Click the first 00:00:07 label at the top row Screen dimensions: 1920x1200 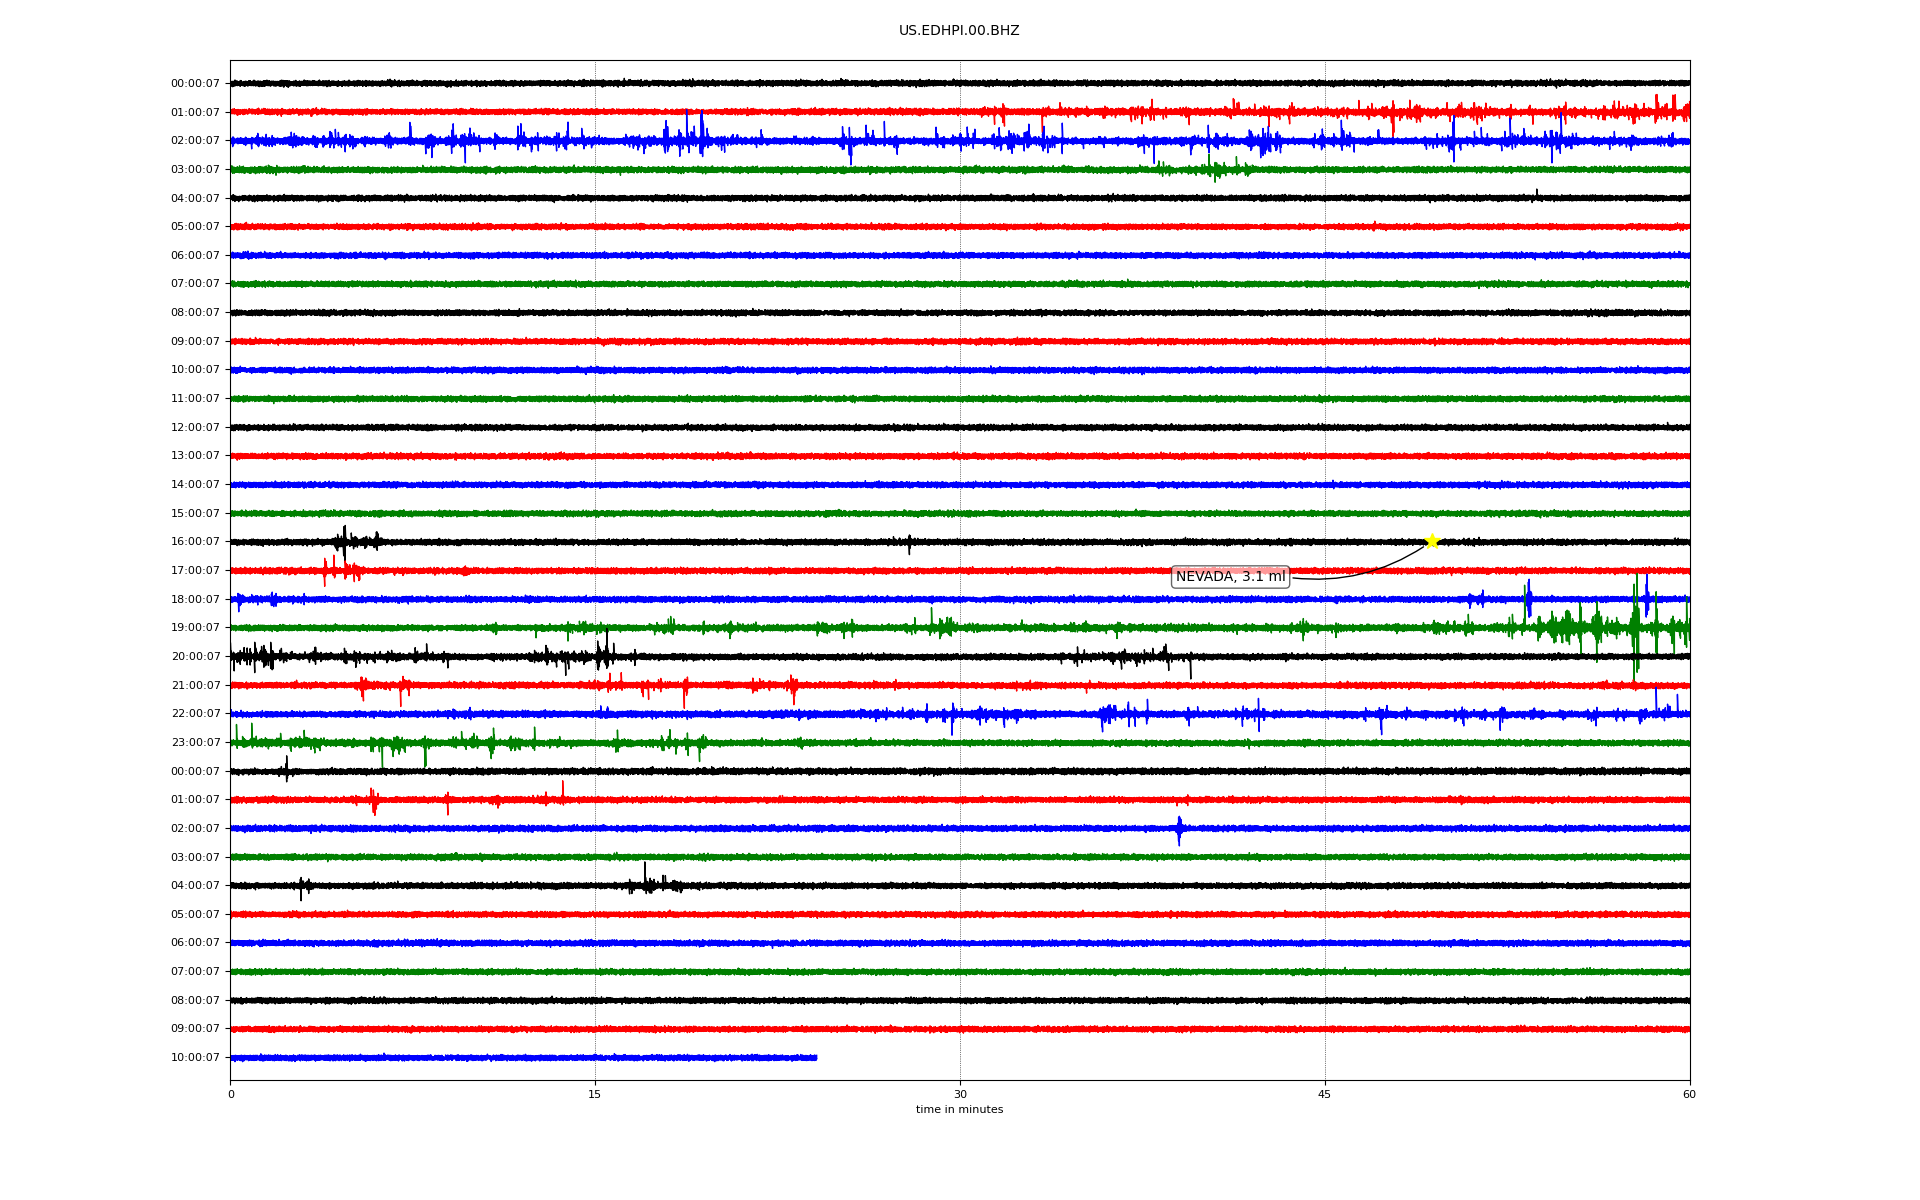195,84
